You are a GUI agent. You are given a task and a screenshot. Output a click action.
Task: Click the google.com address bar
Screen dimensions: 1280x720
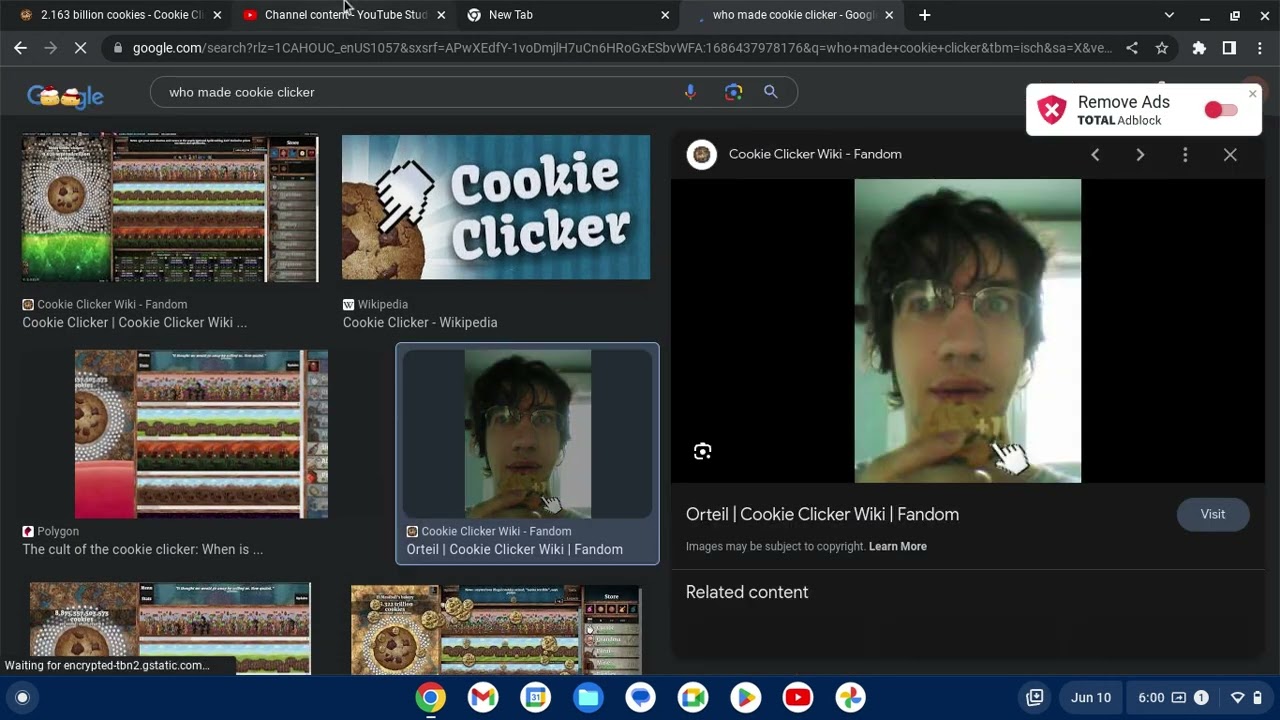[x=622, y=48]
